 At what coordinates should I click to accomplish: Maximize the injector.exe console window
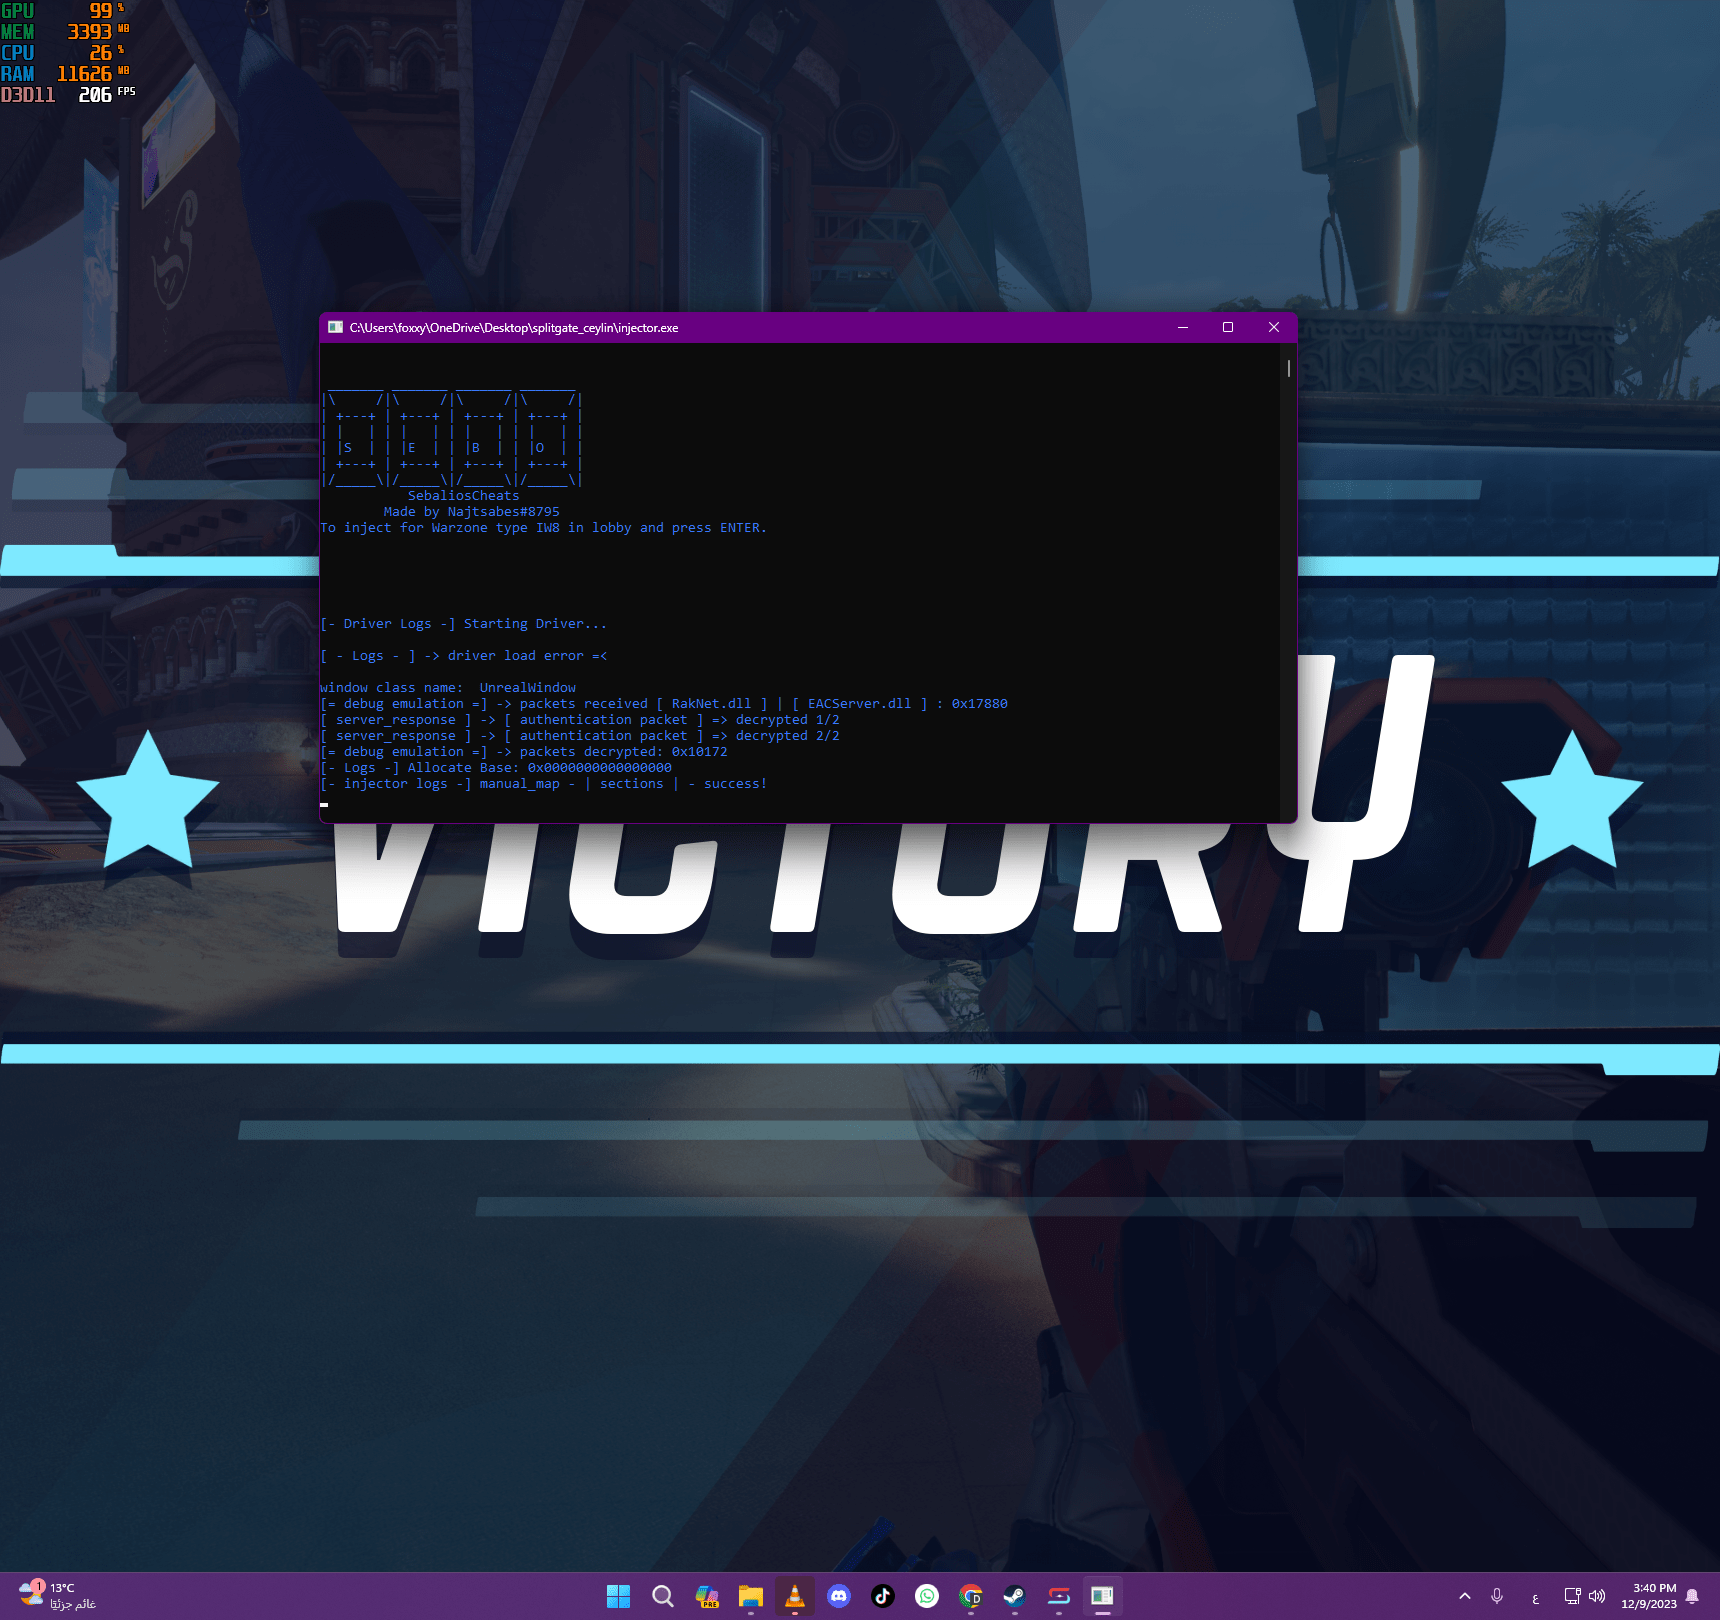click(x=1228, y=327)
